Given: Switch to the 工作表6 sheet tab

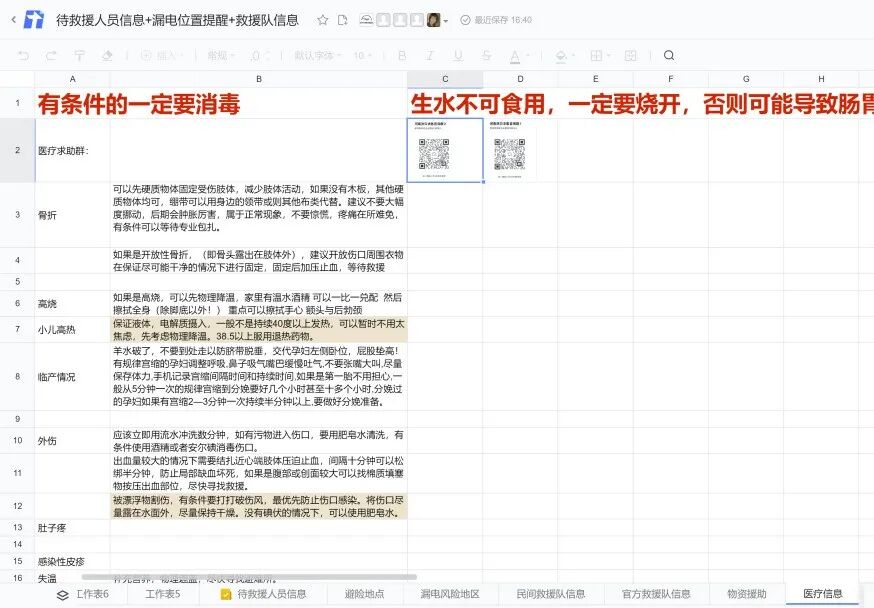Looking at the screenshot, I should [93, 594].
